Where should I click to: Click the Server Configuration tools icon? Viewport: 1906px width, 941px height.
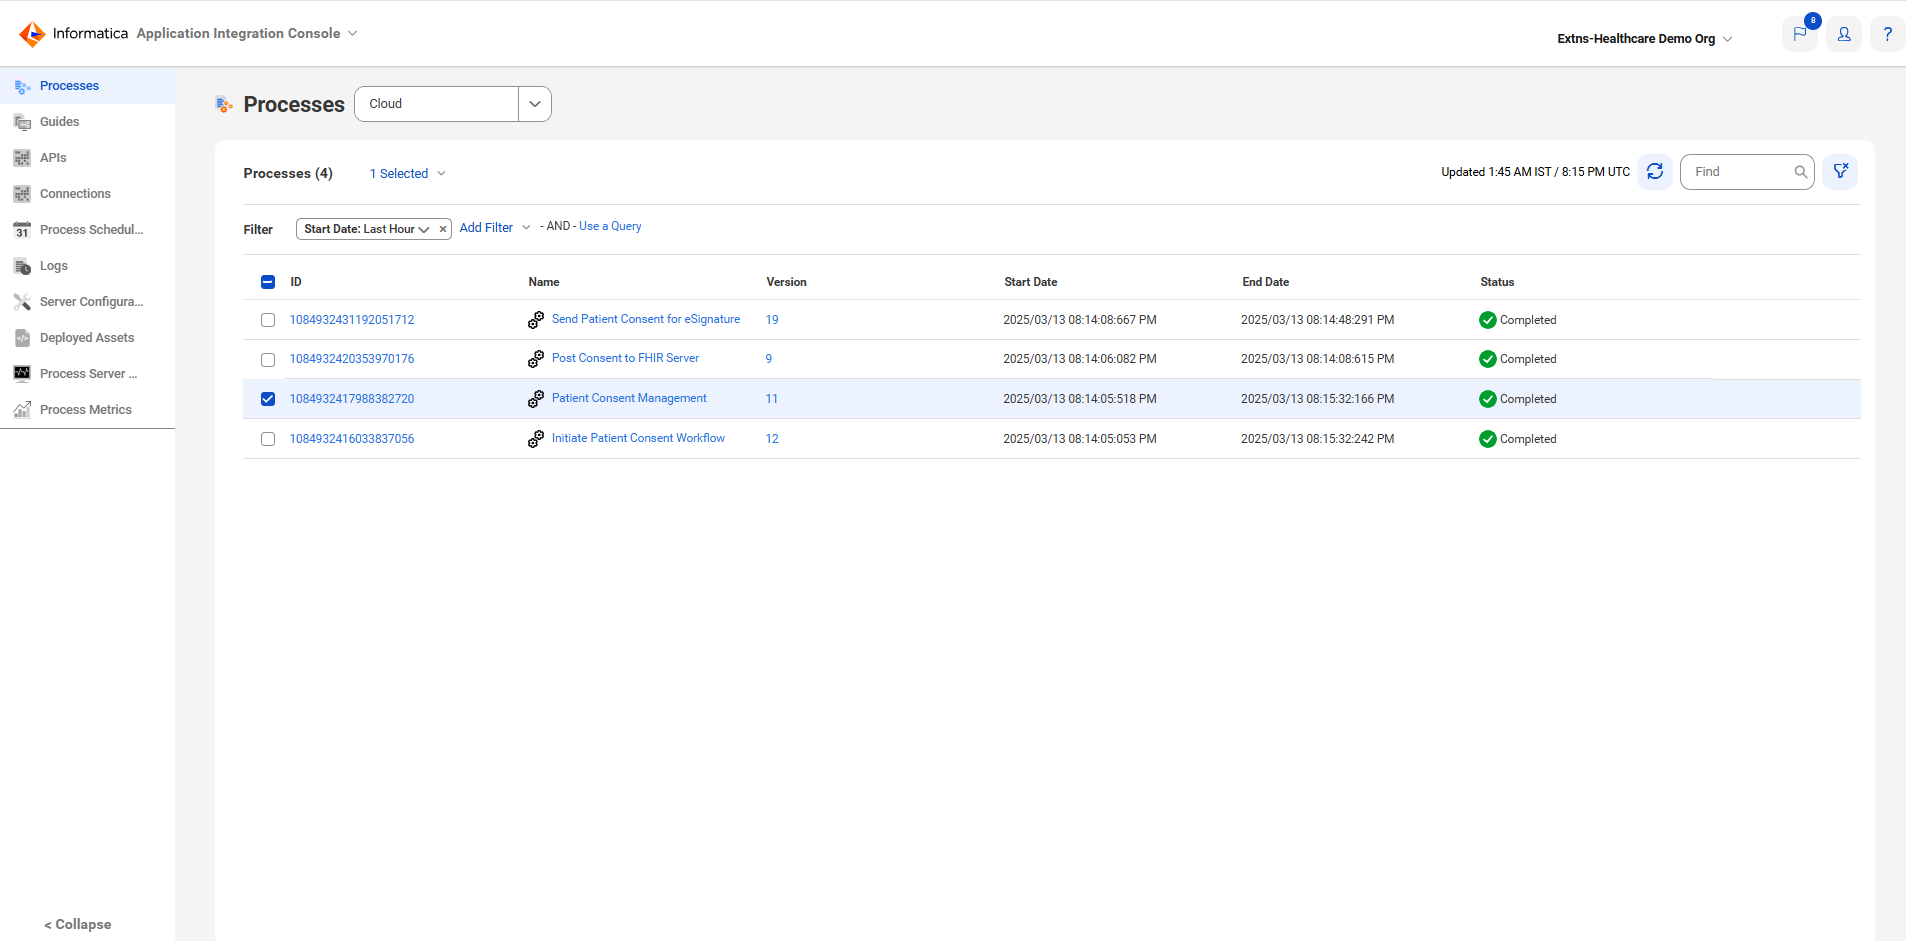point(22,302)
